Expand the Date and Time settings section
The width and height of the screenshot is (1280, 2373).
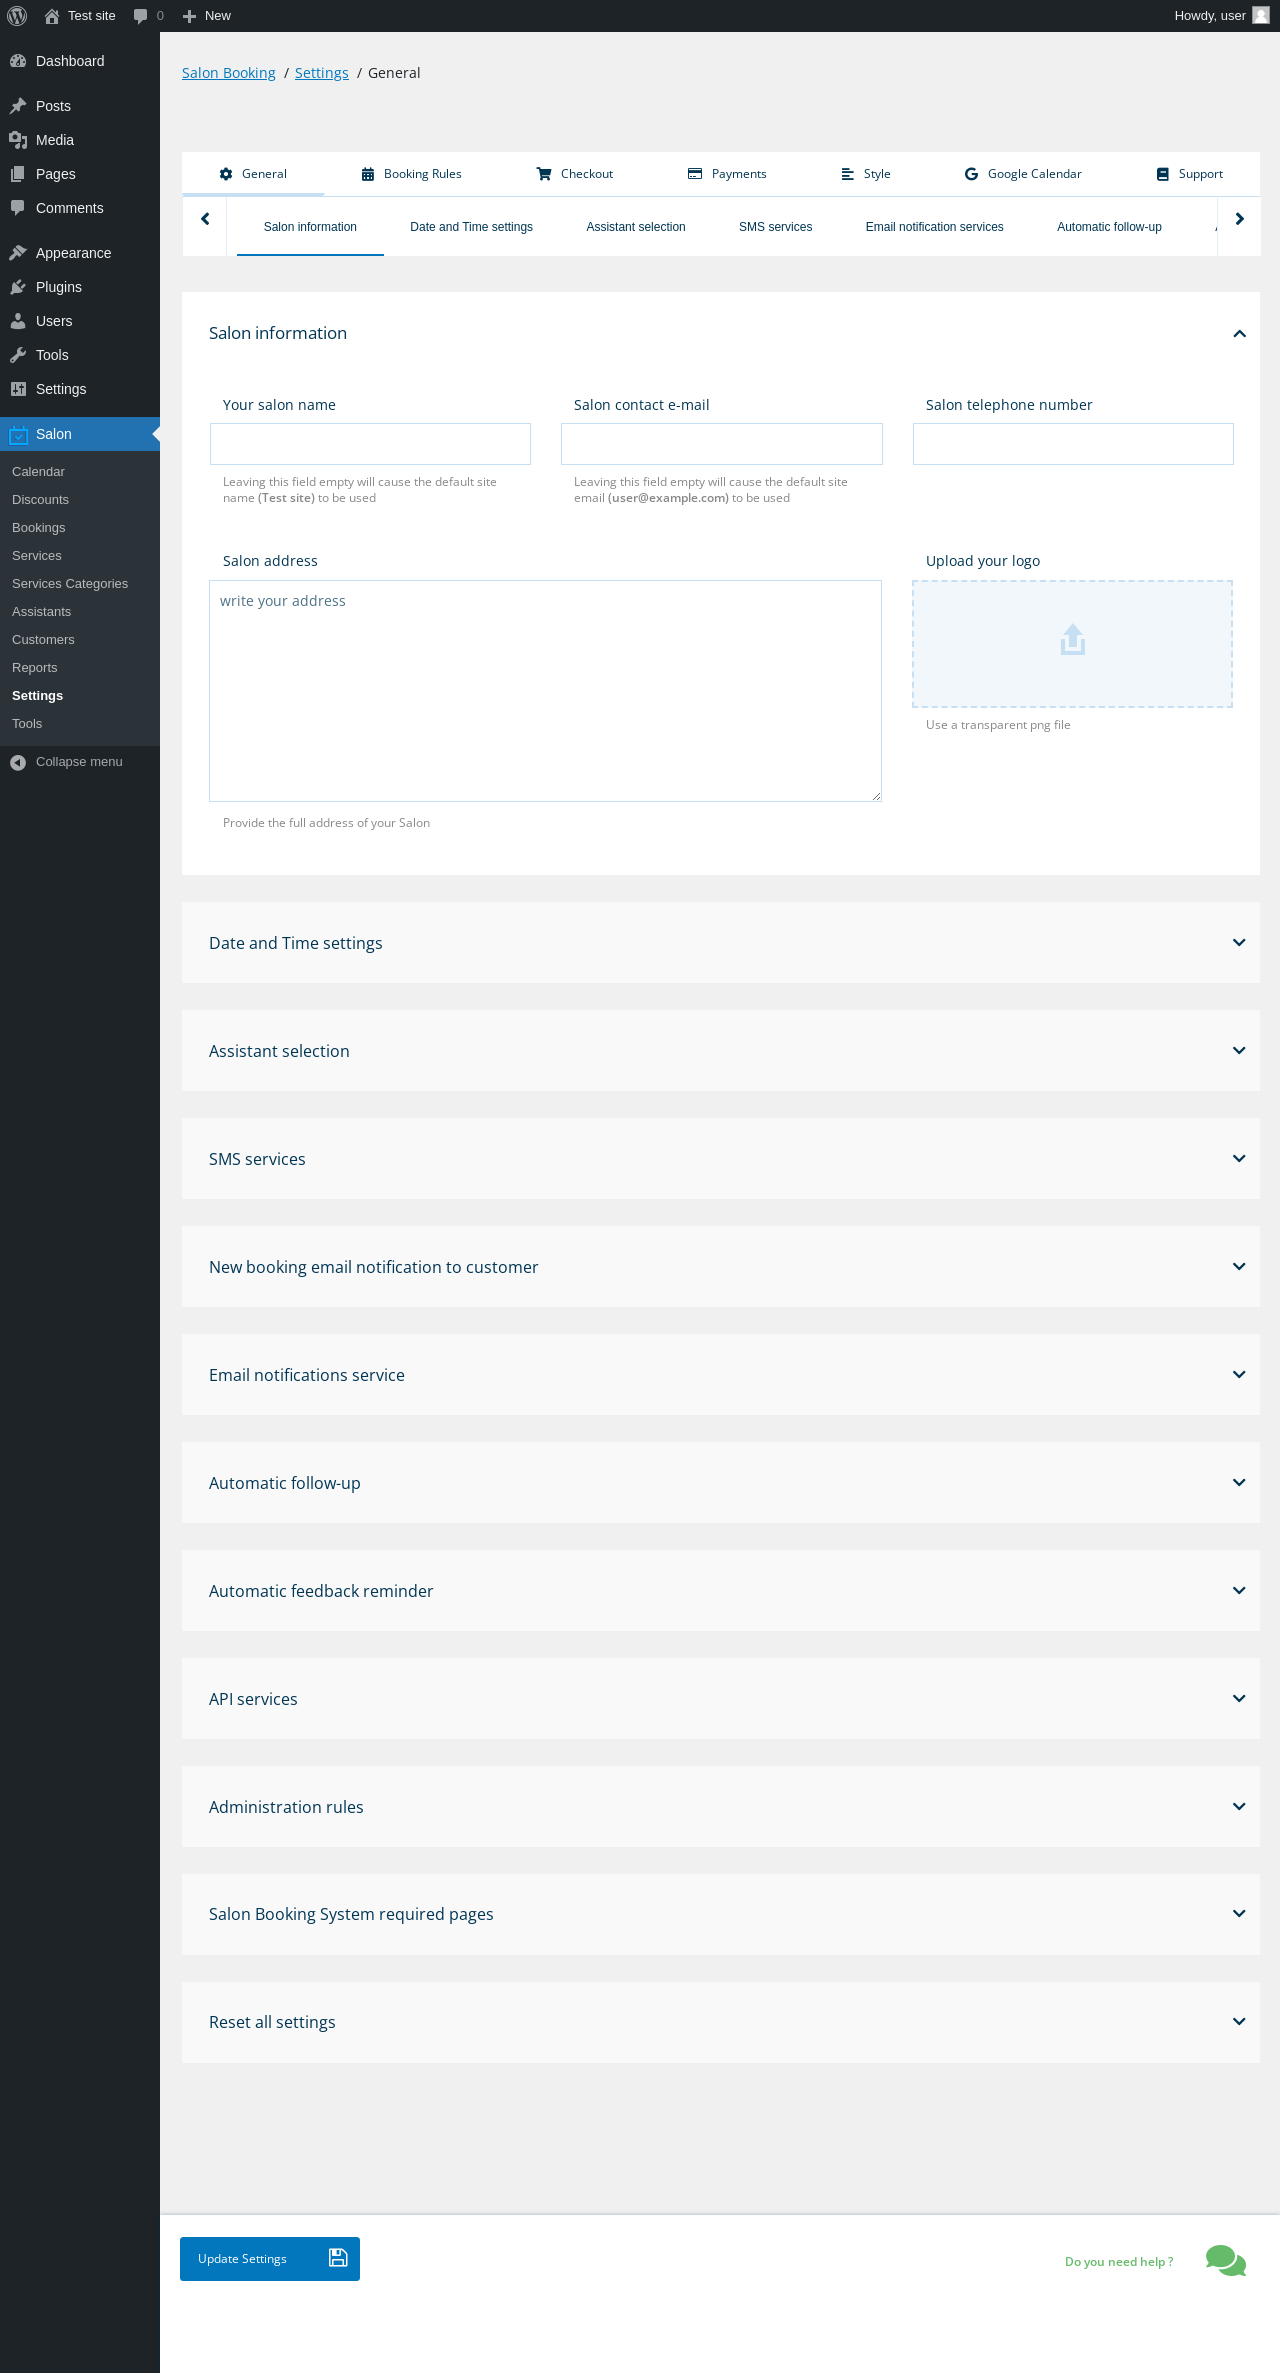(x=1239, y=943)
